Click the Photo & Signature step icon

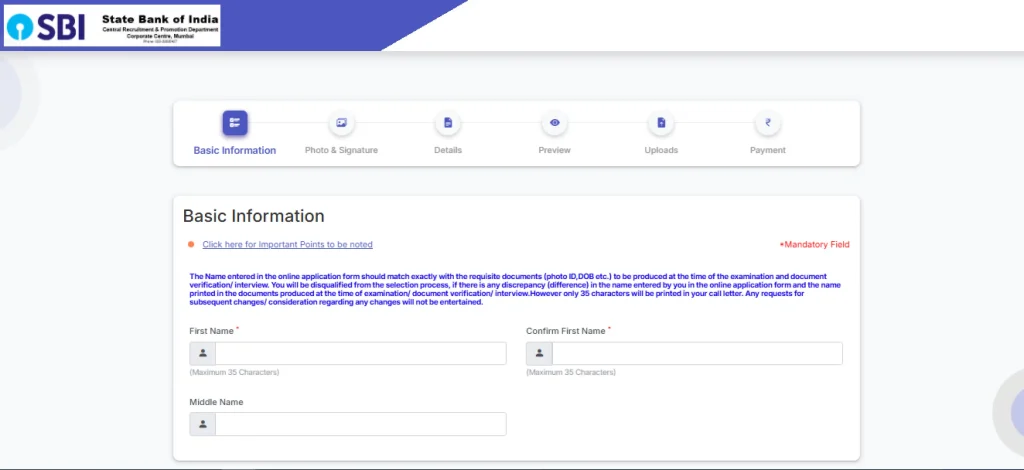click(x=341, y=123)
